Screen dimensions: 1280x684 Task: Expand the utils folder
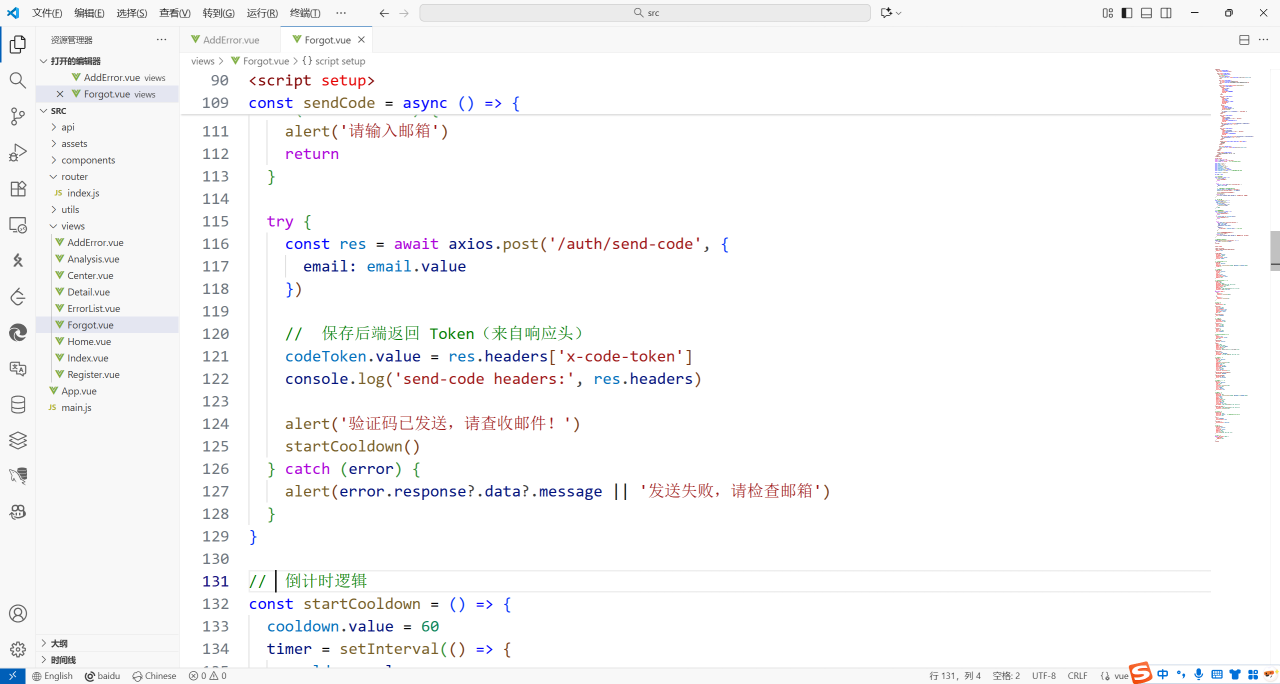[x=107, y=210]
